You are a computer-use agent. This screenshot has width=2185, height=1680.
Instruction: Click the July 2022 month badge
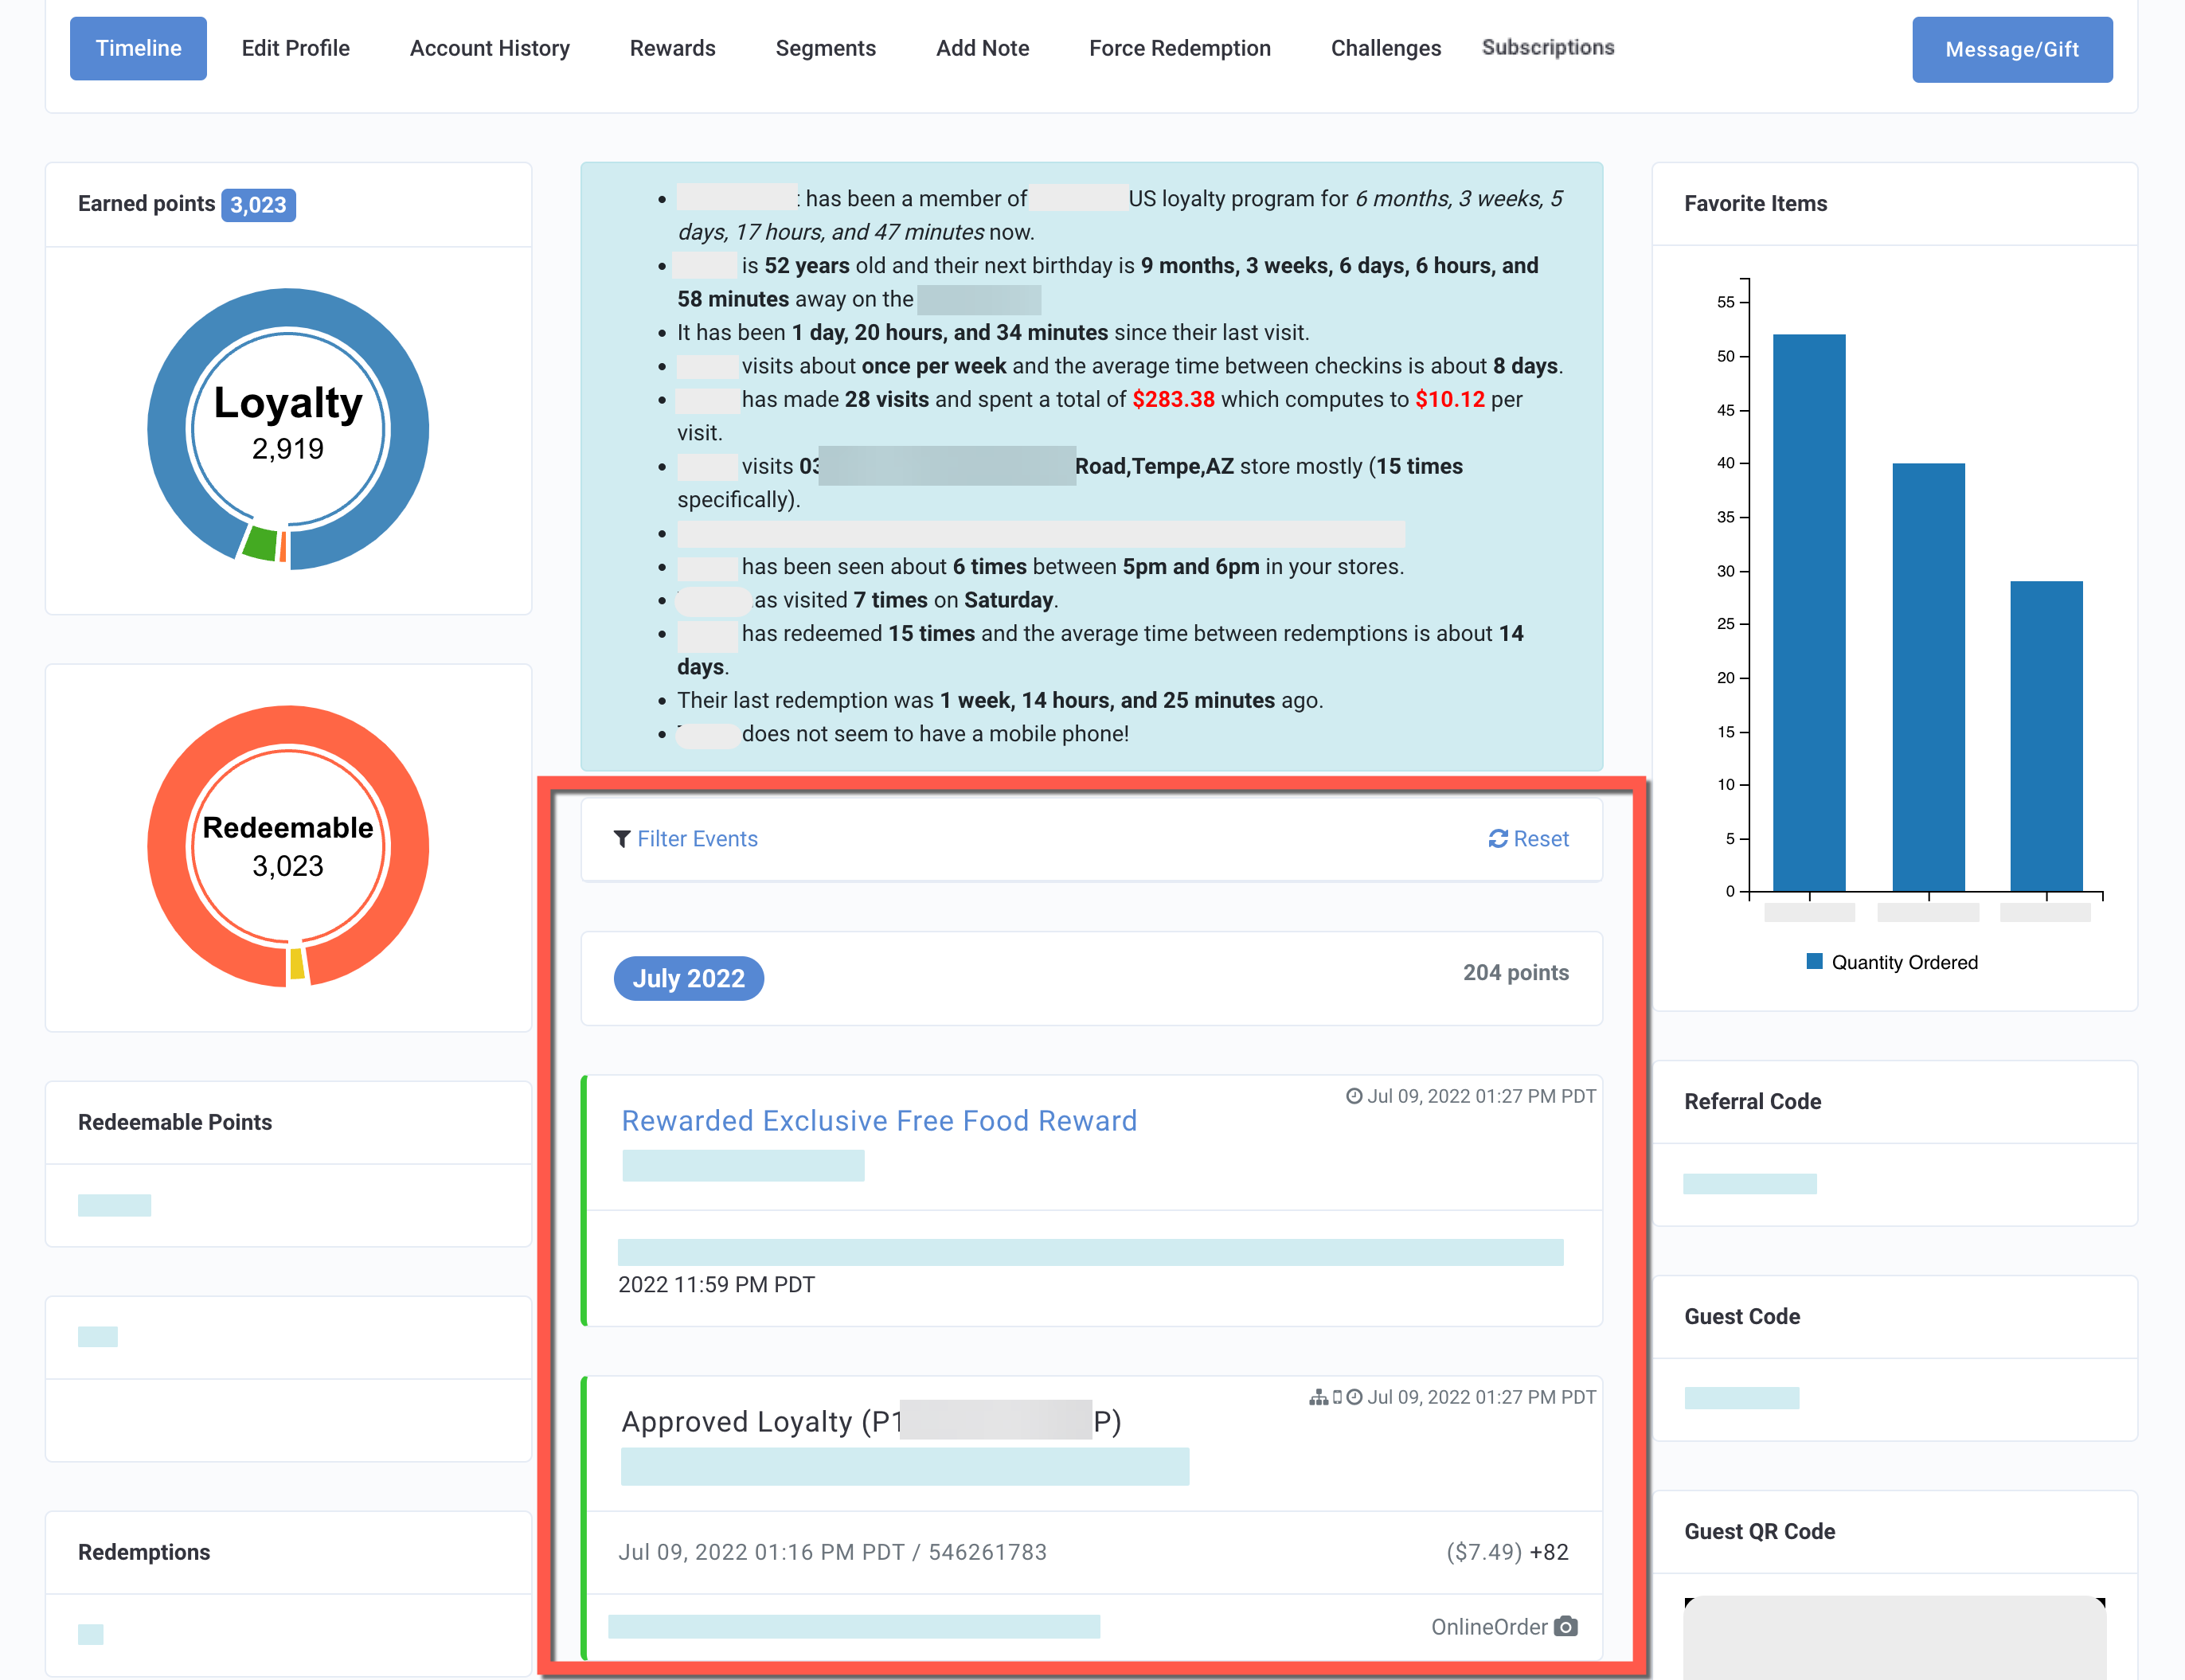[x=688, y=978]
